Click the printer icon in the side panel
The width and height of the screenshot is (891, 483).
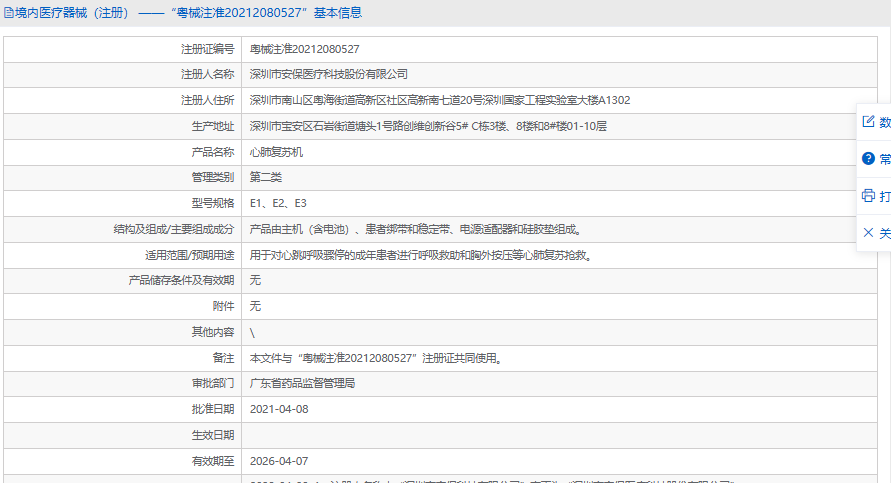tap(868, 196)
